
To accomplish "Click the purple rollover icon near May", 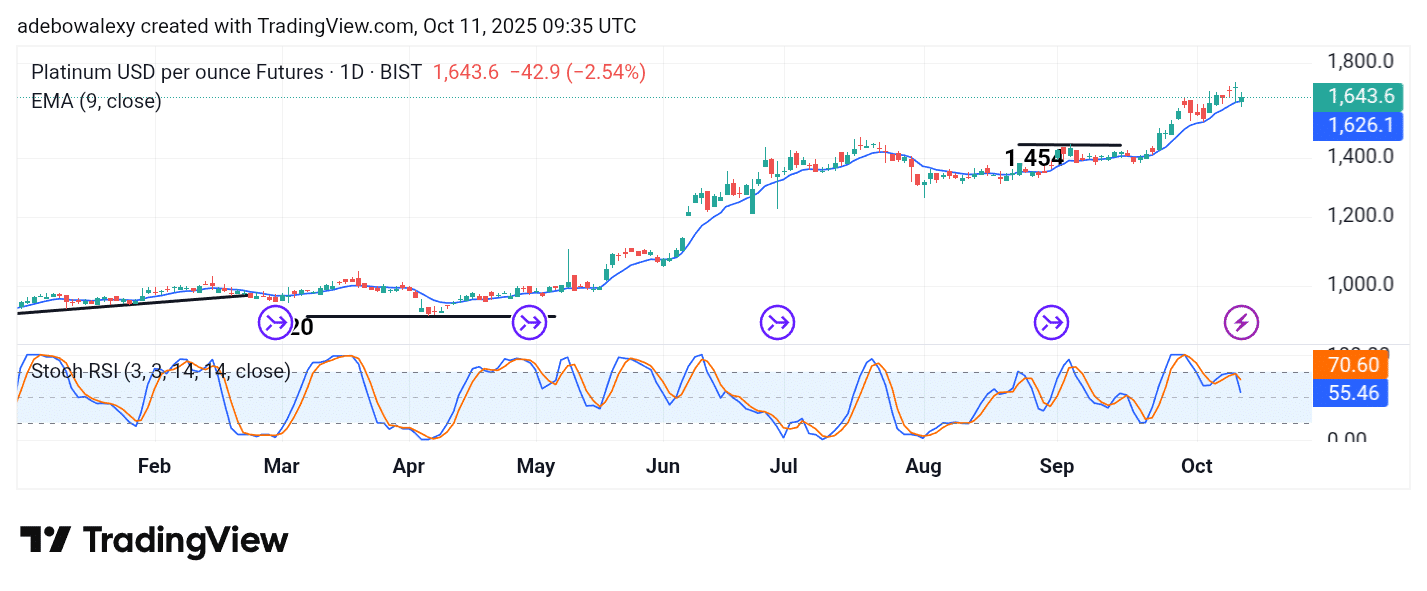I will click(529, 323).
